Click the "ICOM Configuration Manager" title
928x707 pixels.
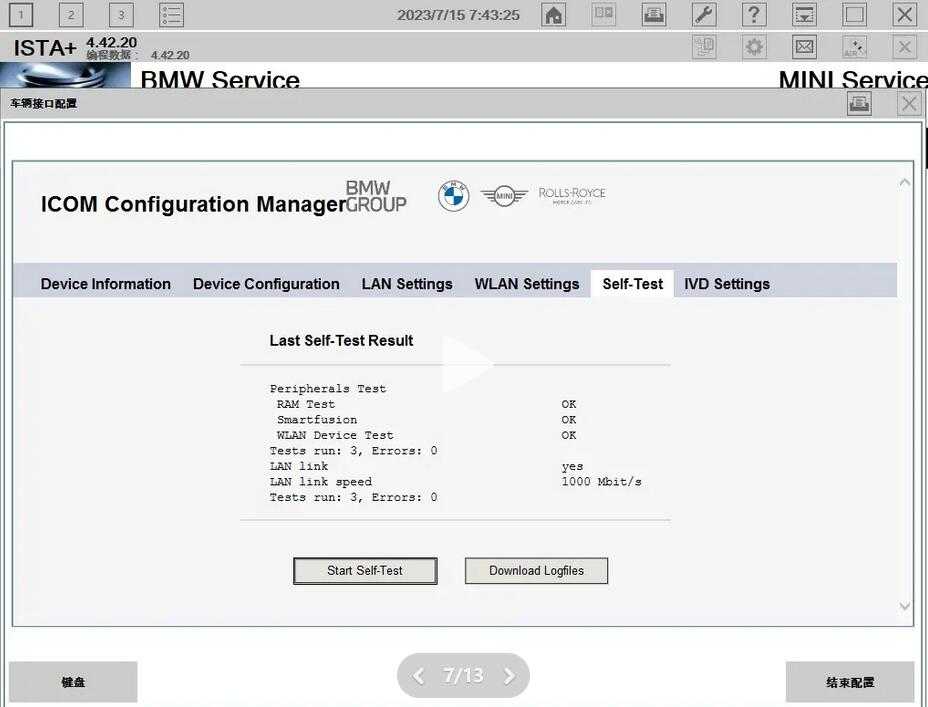193,204
